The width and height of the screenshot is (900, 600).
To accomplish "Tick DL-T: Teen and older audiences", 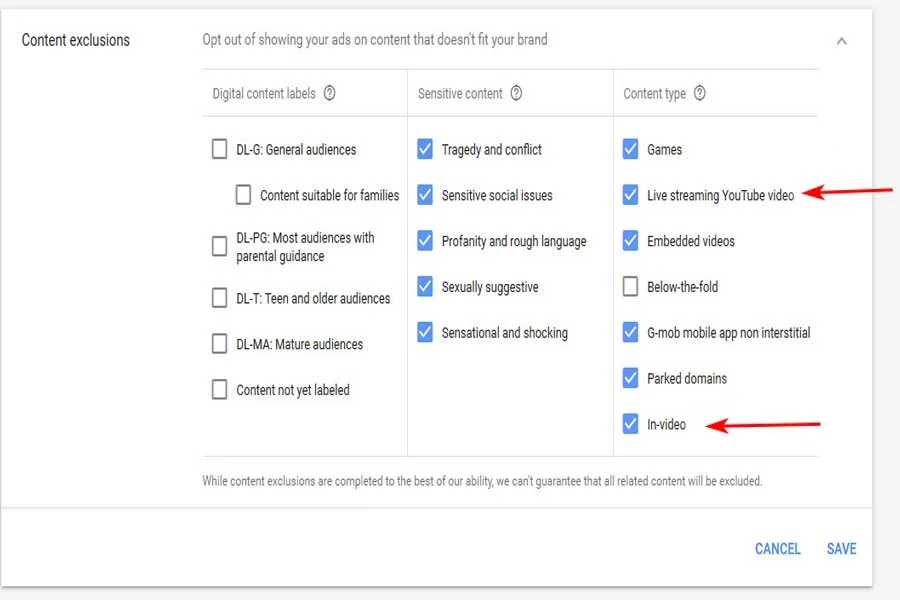I will point(220,298).
